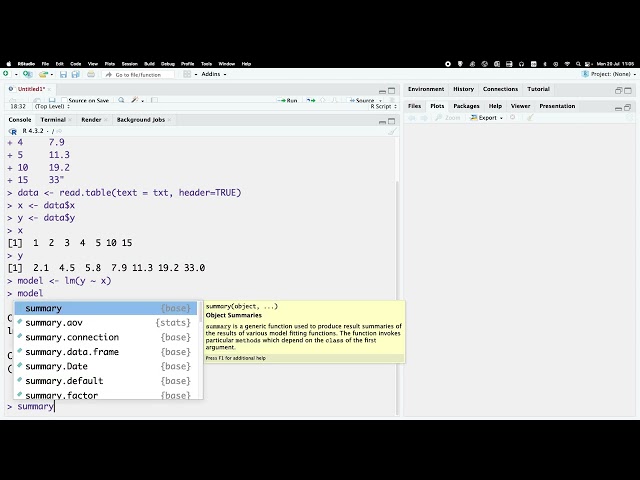Switch to the Packages tab

(x=466, y=106)
